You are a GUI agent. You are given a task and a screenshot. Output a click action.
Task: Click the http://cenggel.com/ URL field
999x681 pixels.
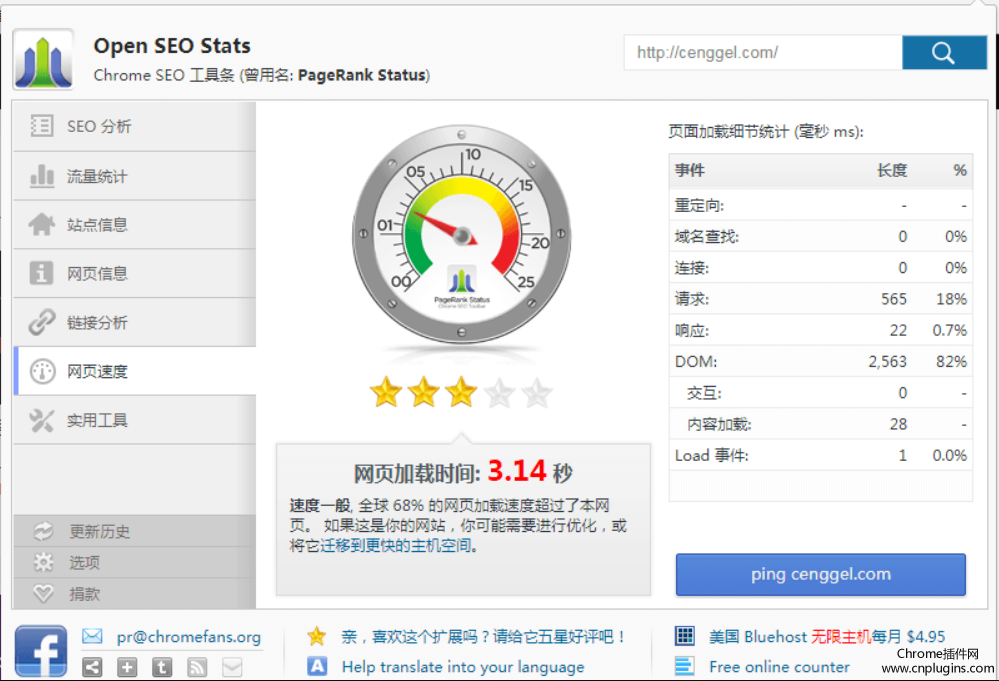763,53
